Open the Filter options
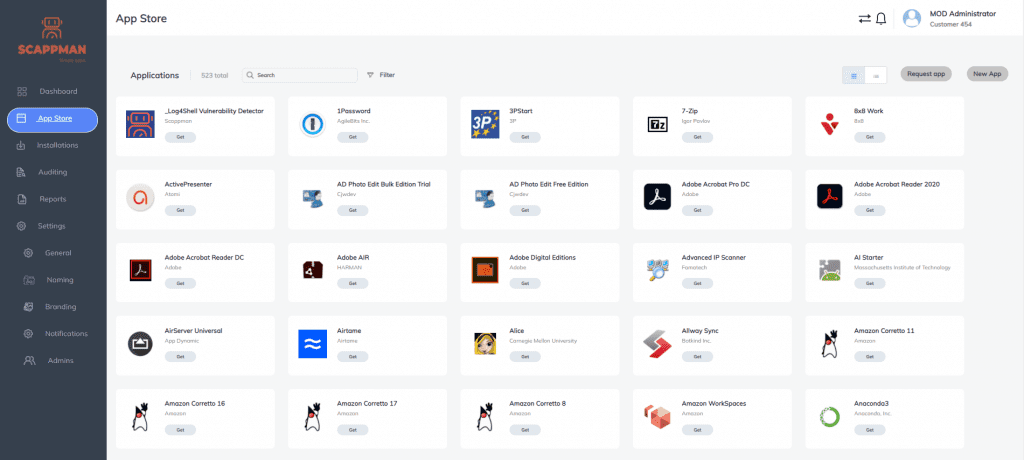Image resolution: width=1024 pixels, height=460 pixels. [x=381, y=75]
